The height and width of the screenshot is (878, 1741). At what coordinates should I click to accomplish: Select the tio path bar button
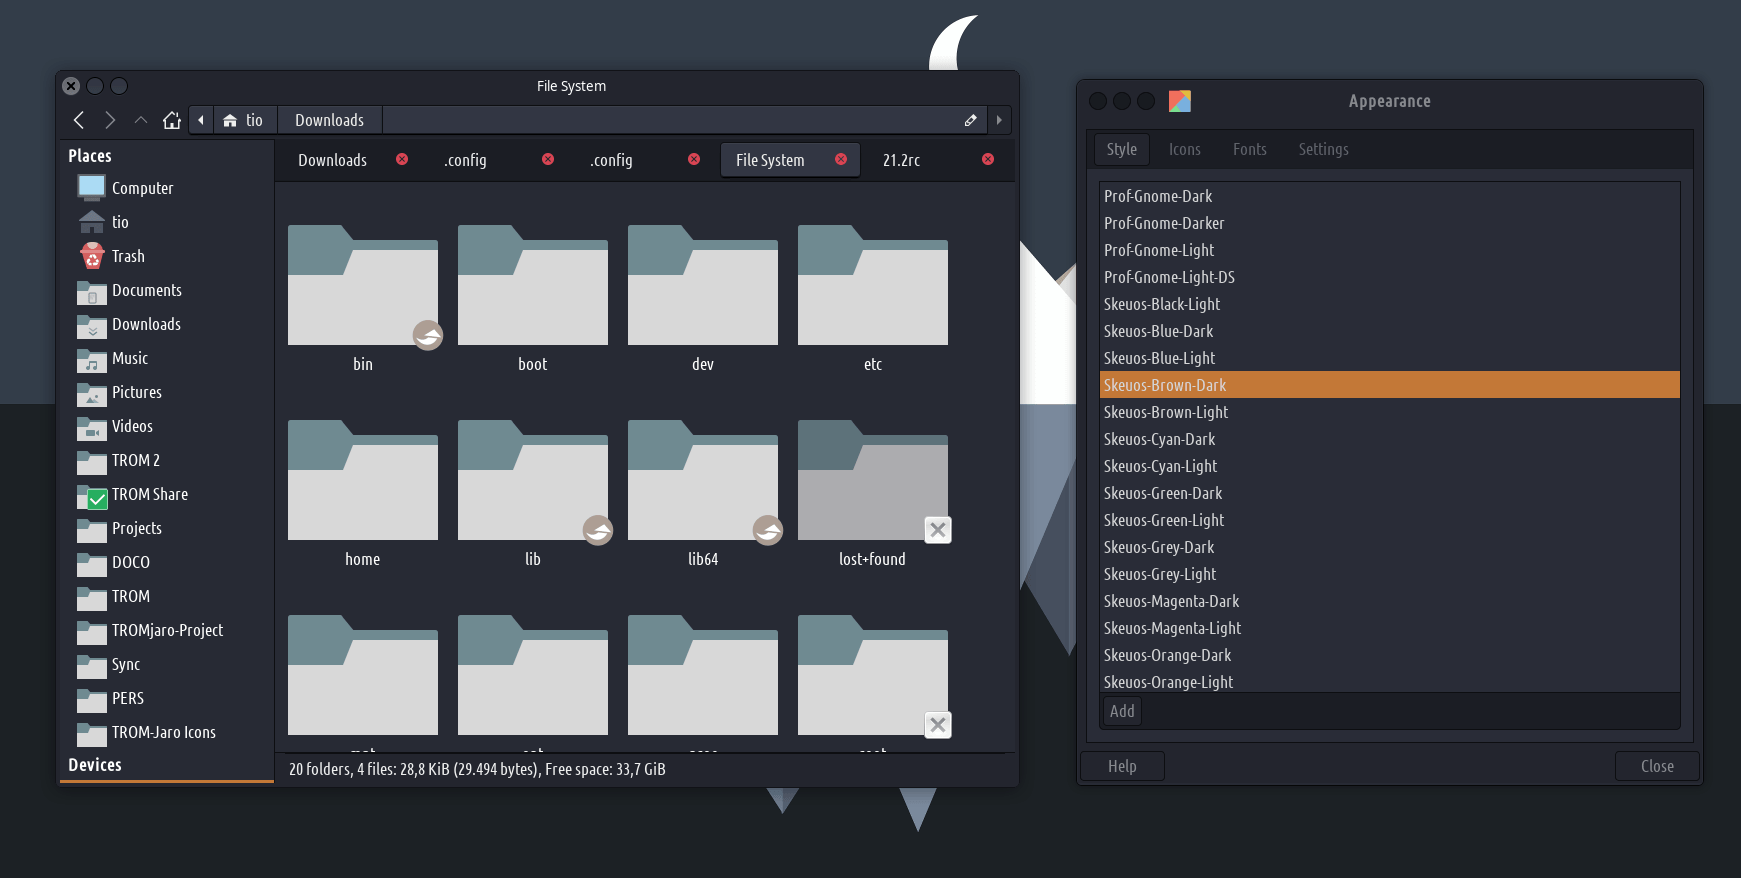(x=245, y=120)
